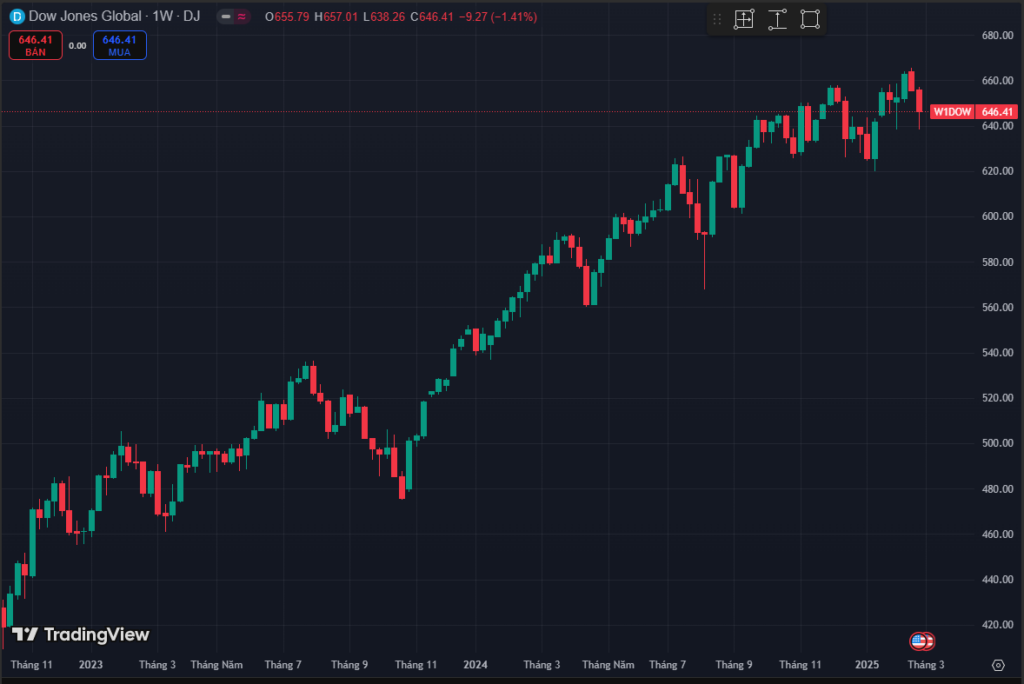This screenshot has width=1024, height=684.
Task: Click the 500.00 price axis label
Action: coord(997,443)
